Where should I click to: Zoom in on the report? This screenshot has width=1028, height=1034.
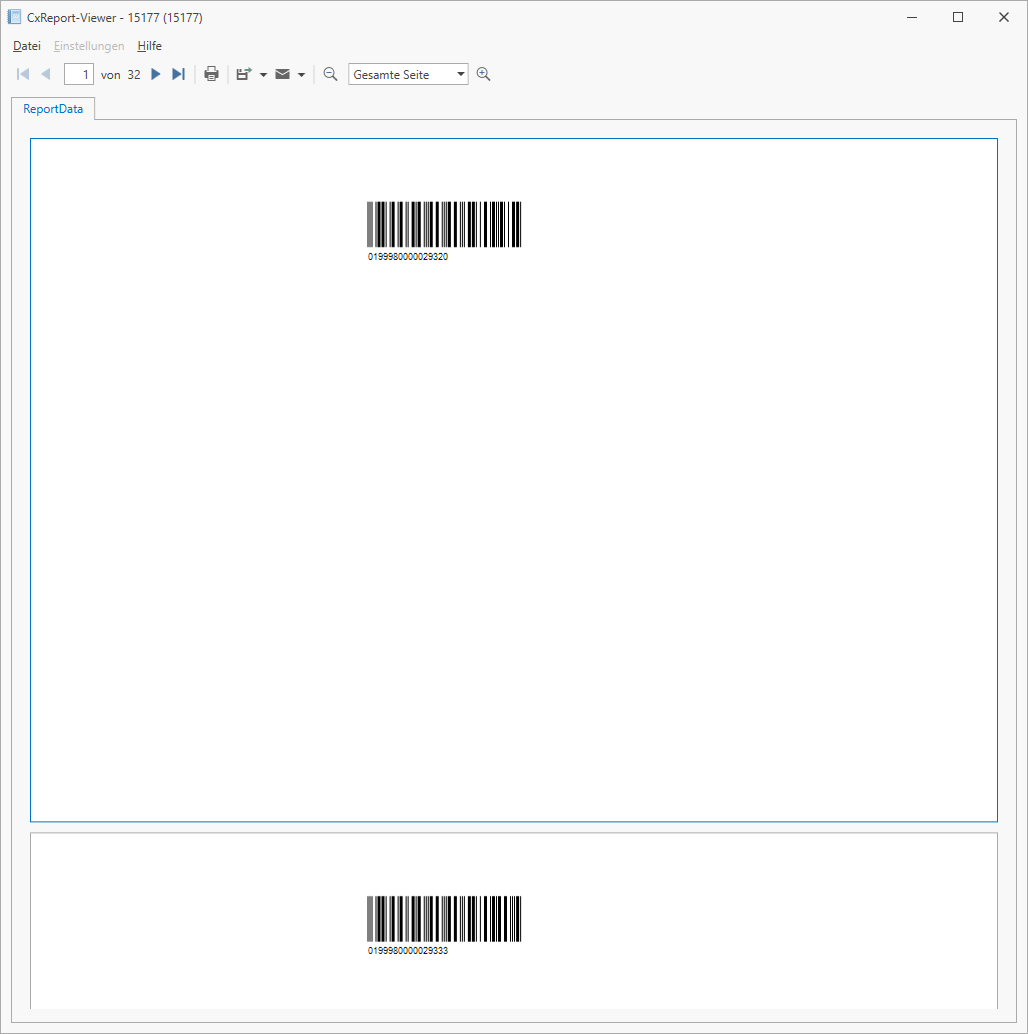point(483,74)
